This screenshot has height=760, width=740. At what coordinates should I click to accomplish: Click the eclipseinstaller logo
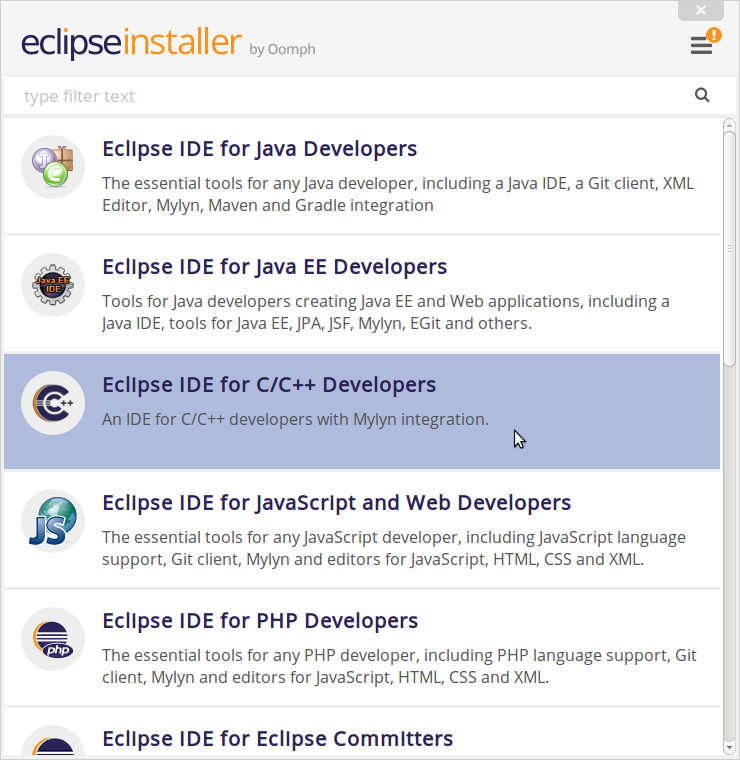(x=132, y=44)
